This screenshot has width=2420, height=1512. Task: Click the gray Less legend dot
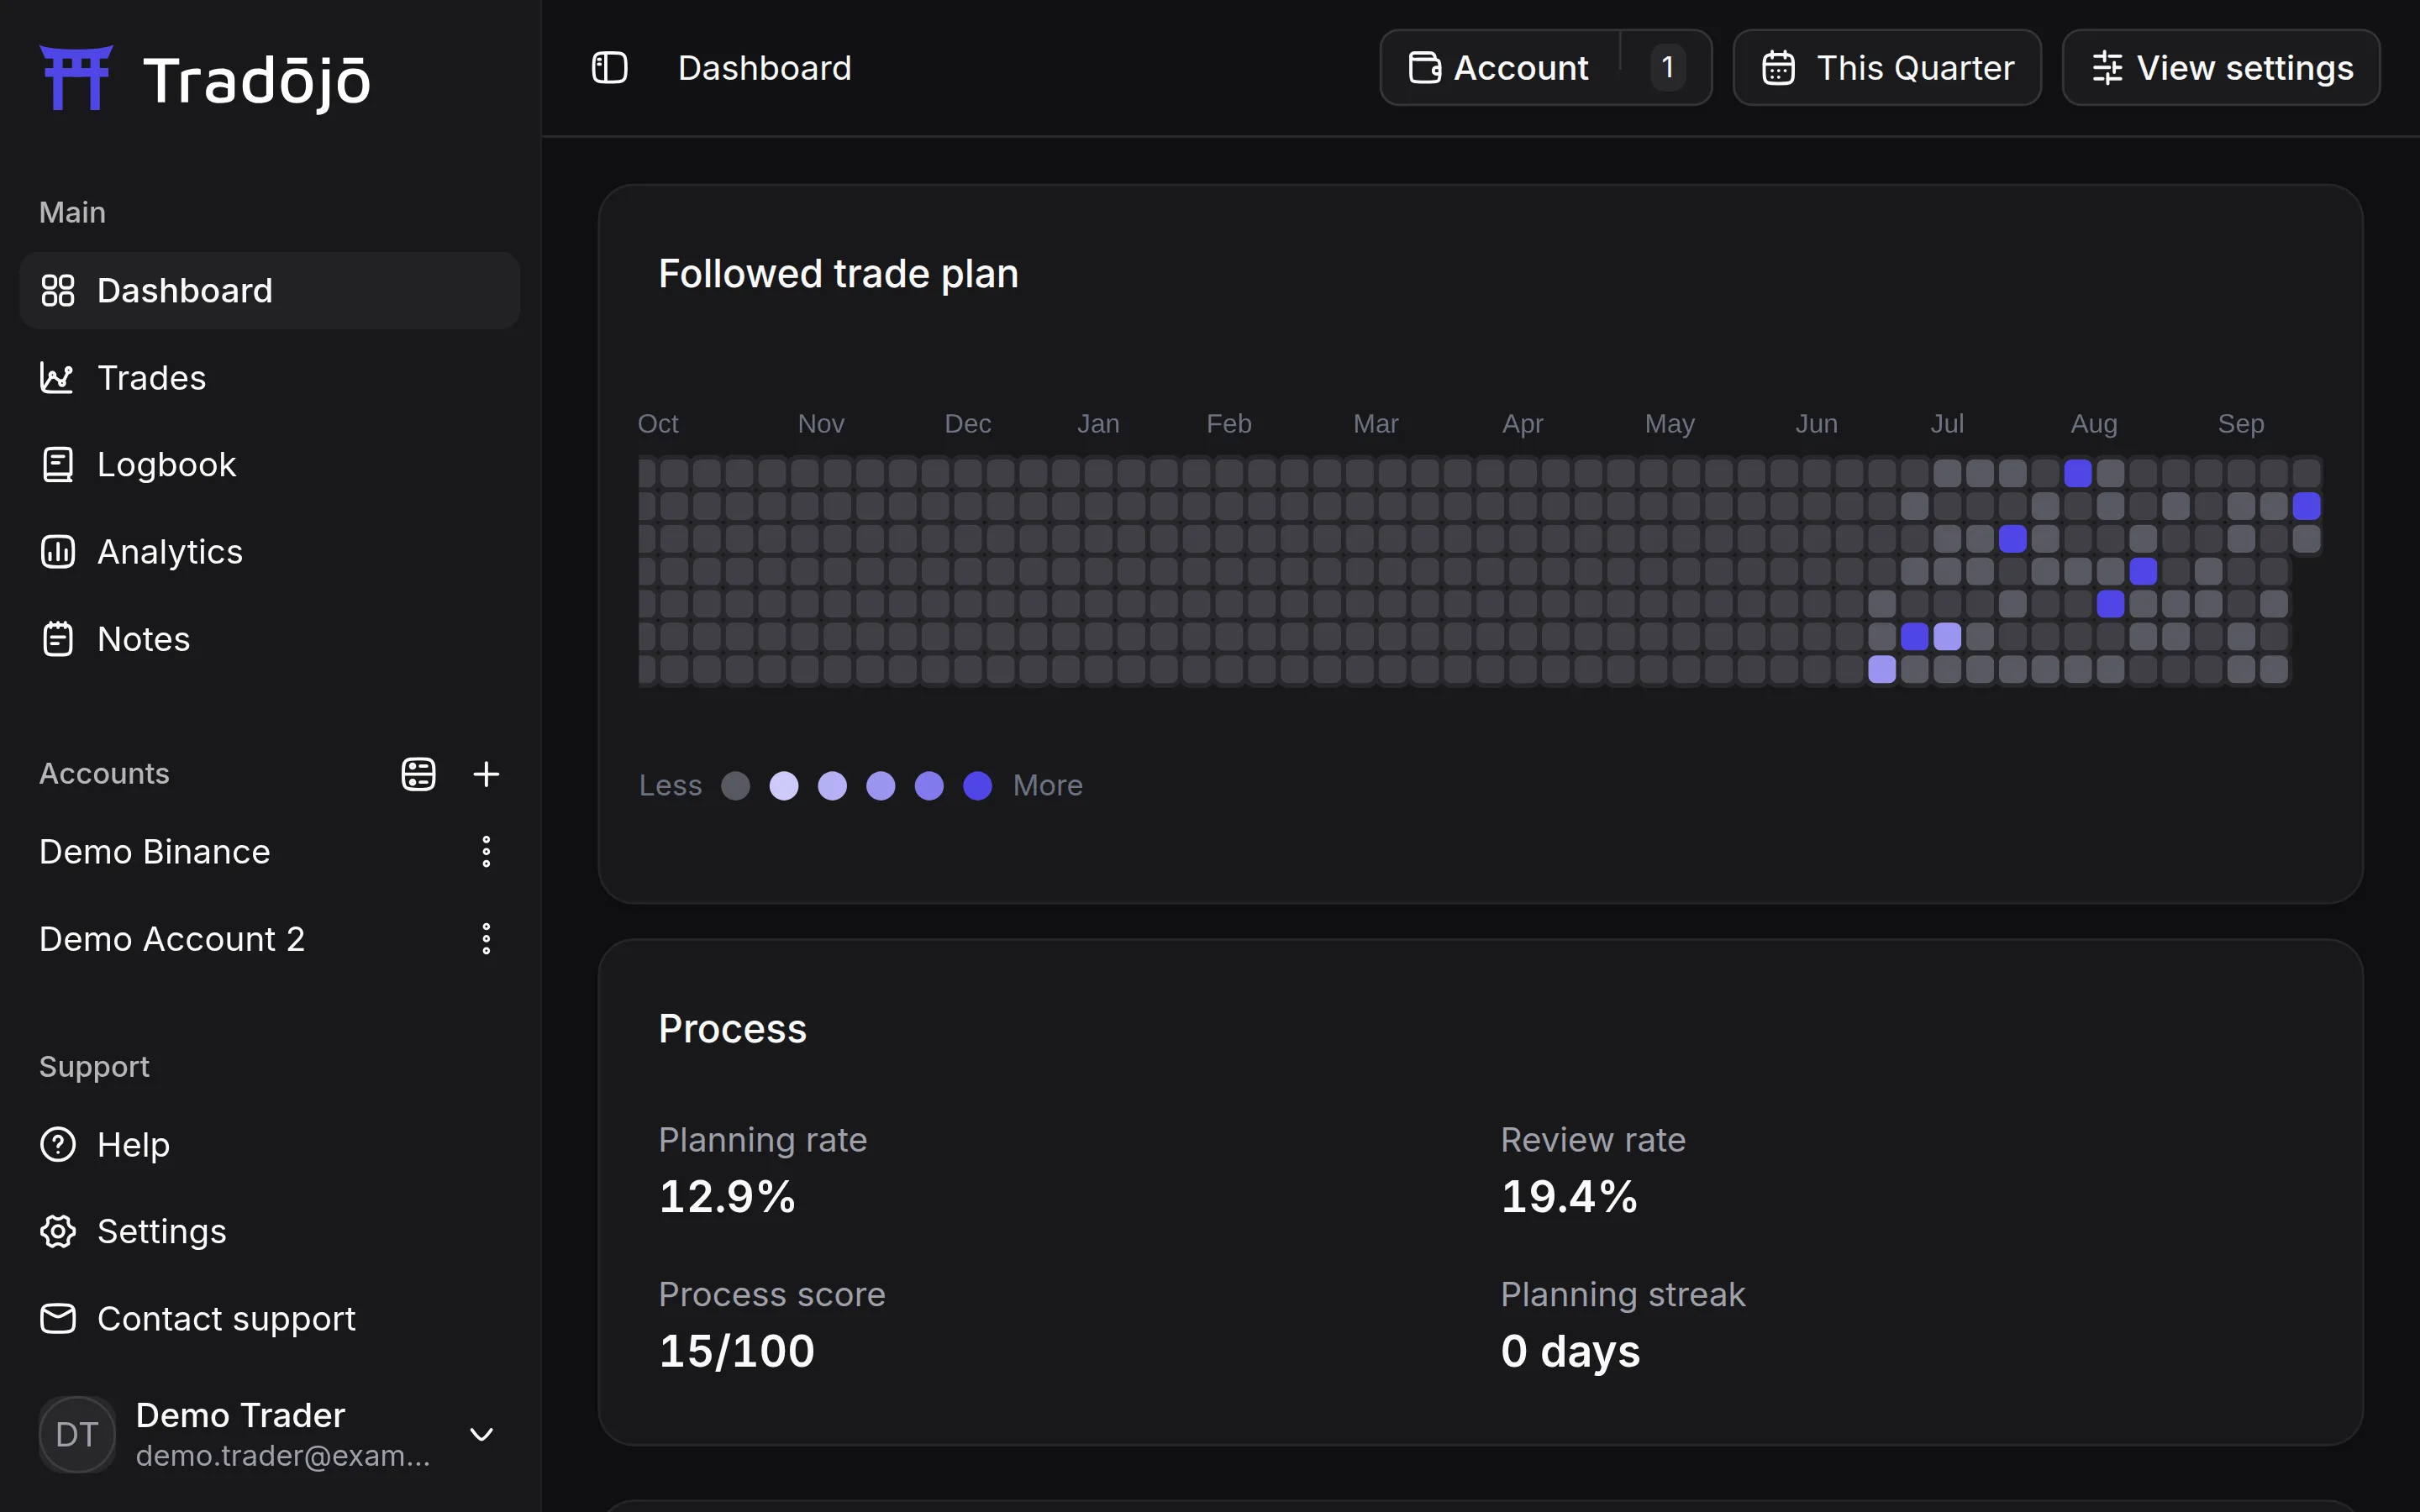735,786
